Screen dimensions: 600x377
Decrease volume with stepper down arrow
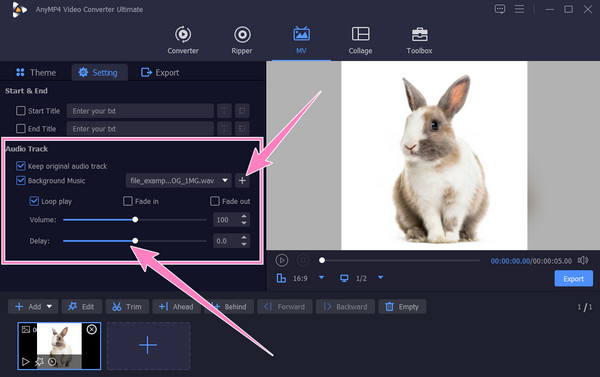pyautogui.click(x=244, y=223)
